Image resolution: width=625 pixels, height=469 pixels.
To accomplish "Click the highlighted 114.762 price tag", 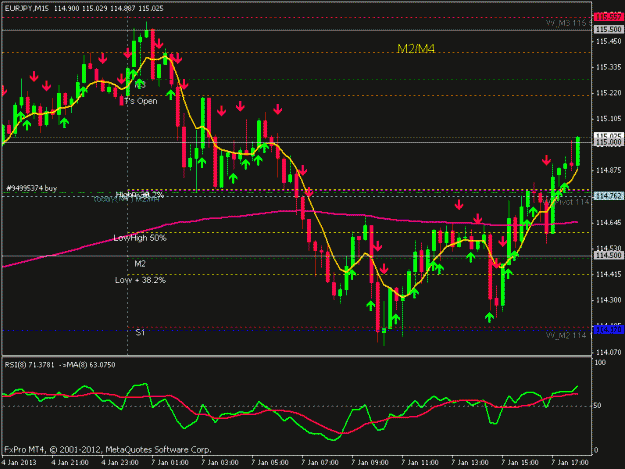I will [608, 196].
